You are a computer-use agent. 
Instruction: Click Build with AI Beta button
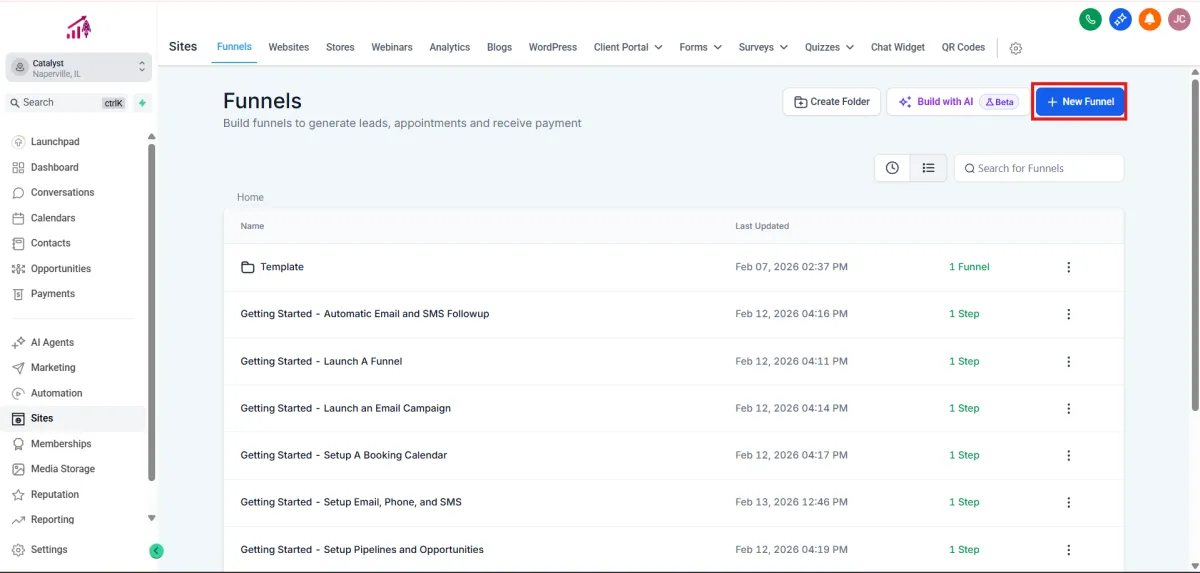pyautogui.click(x=956, y=102)
